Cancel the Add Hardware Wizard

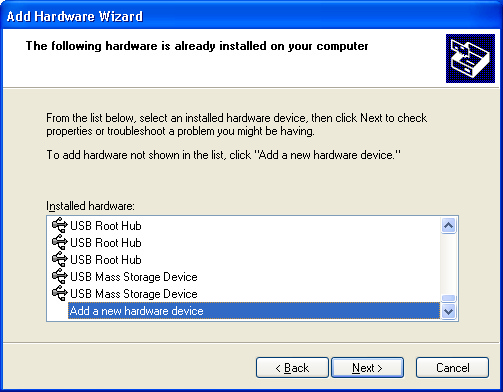tap(452, 368)
